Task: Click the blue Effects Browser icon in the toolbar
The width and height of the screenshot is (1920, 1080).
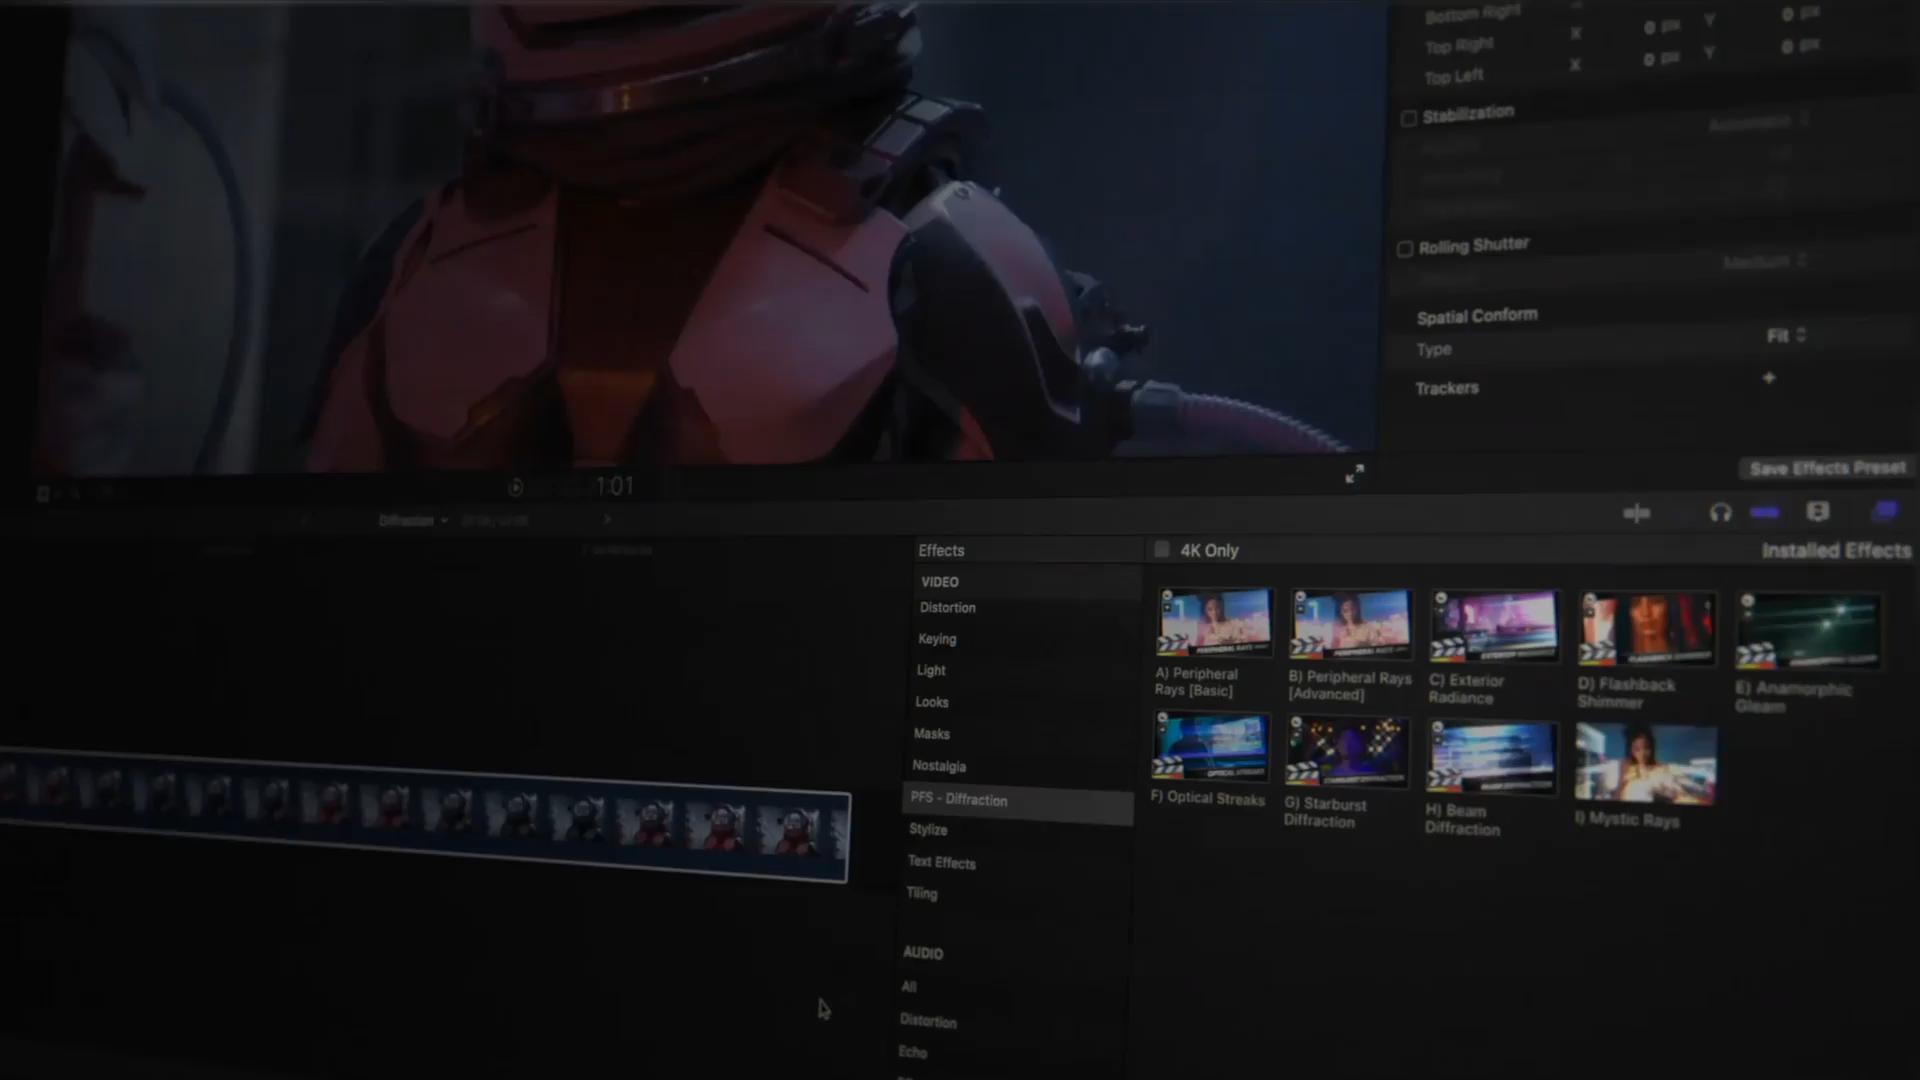Action: click(1885, 512)
